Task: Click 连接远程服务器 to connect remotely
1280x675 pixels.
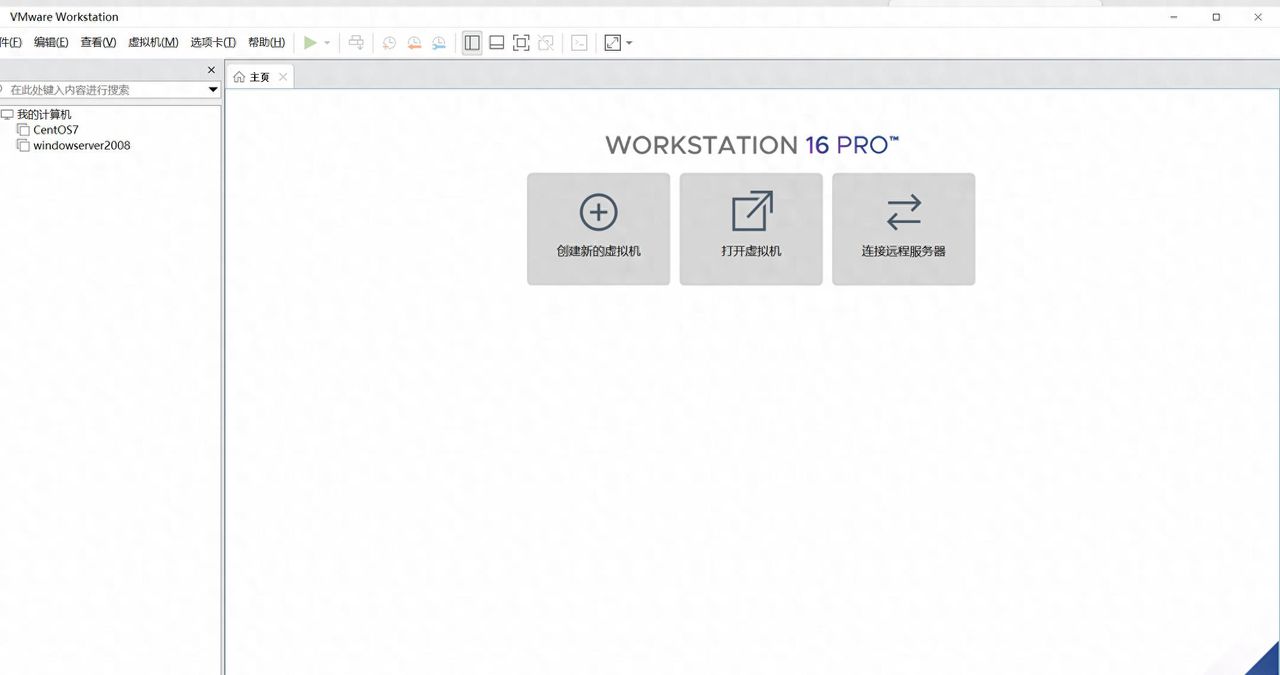Action: click(903, 228)
